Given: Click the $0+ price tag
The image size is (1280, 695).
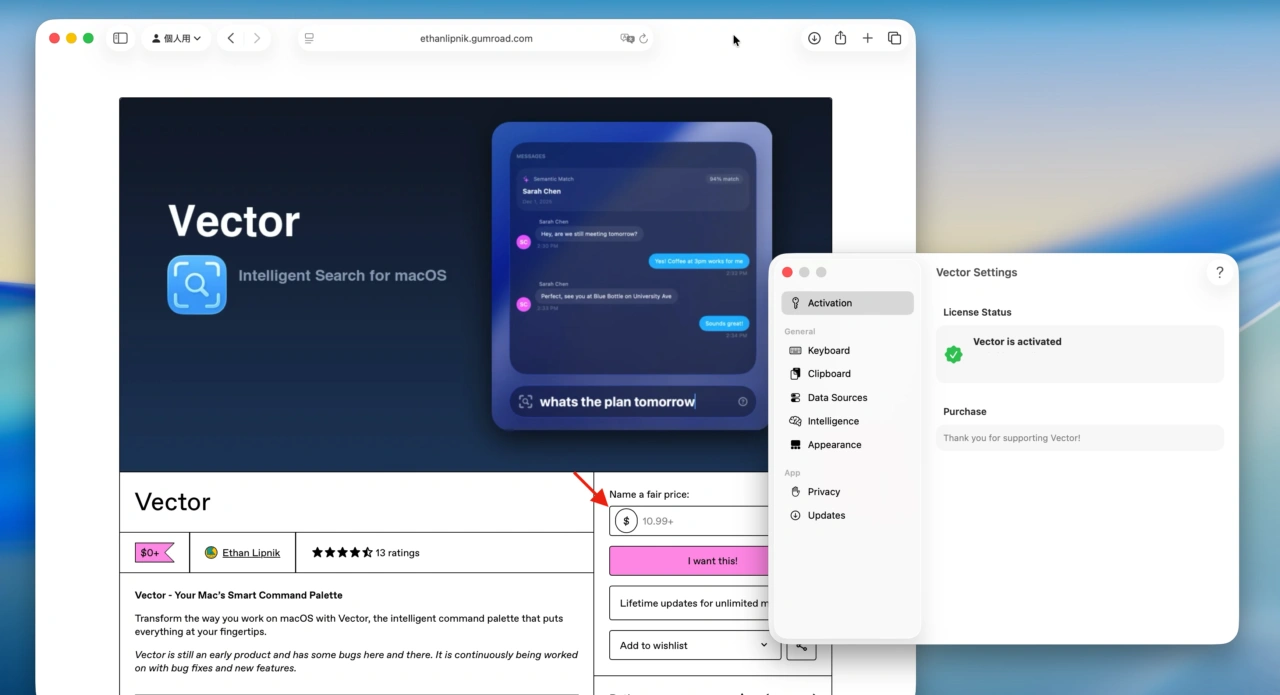Looking at the screenshot, I should 154,552.
